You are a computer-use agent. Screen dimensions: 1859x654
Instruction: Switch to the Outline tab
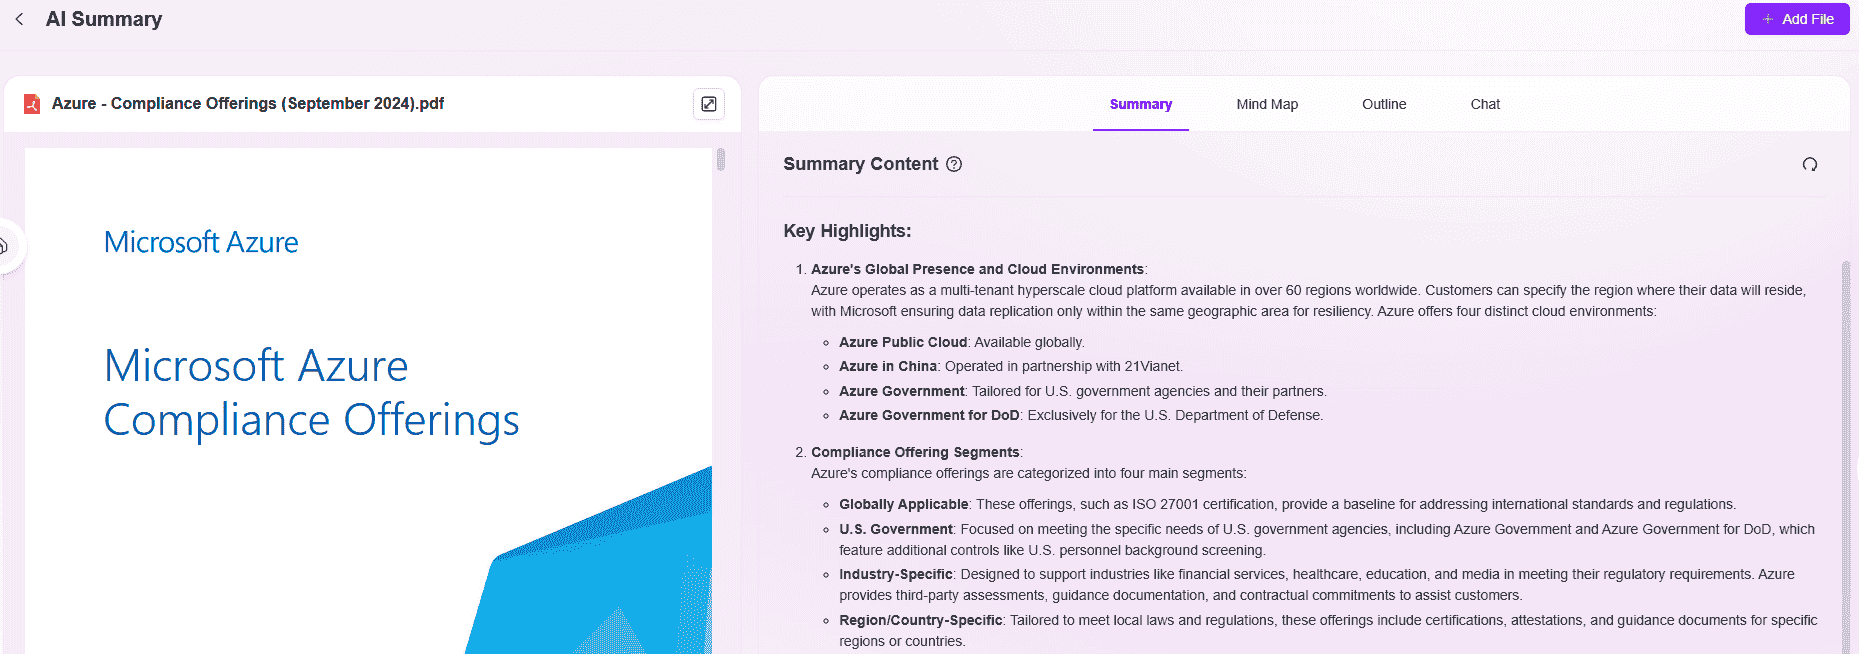pos(1384,104)
